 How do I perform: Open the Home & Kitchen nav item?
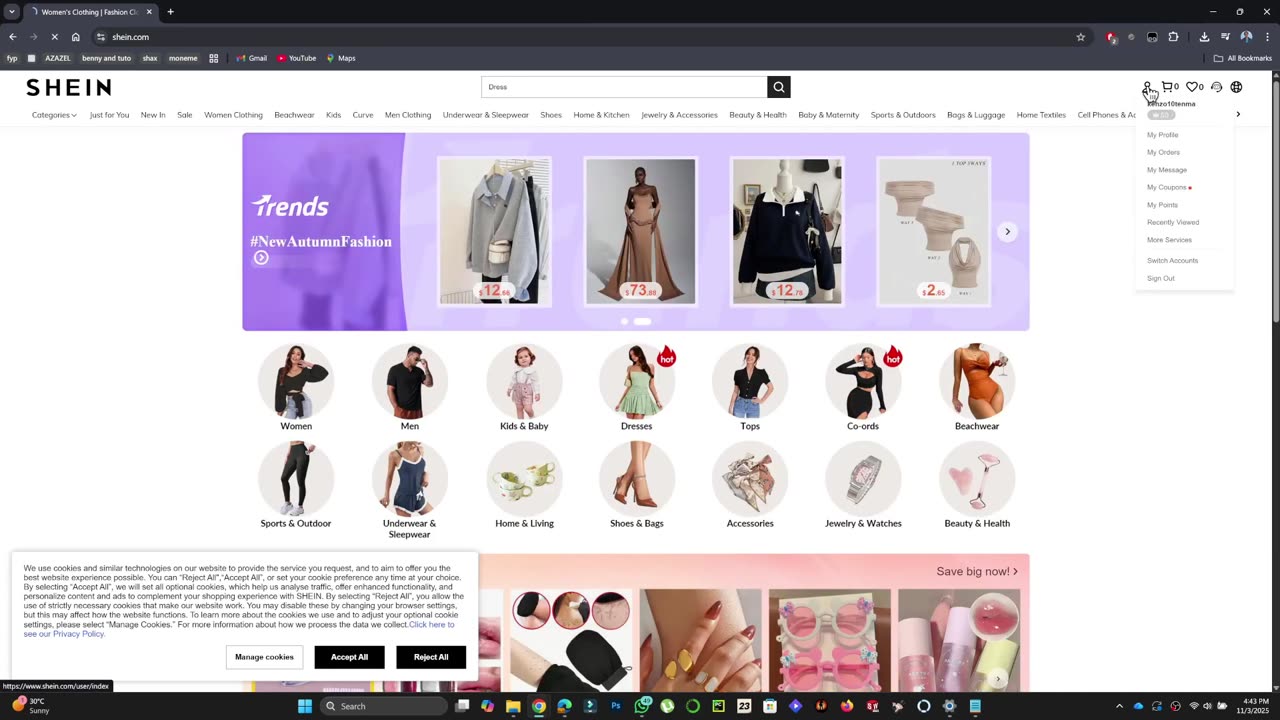[x=601, y=115]
